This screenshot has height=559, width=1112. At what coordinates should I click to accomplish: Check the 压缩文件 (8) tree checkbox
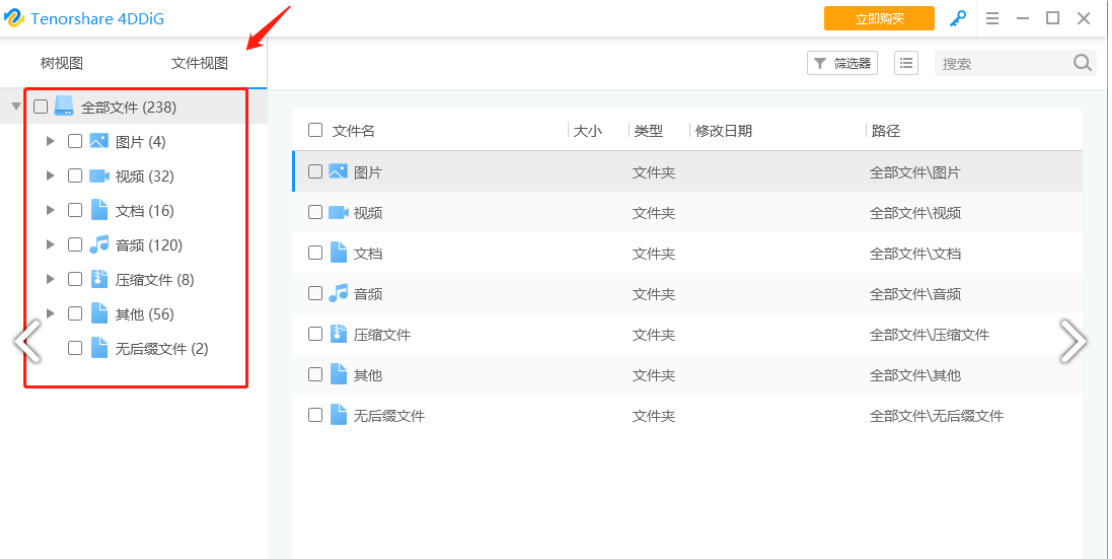pos(74,279)
